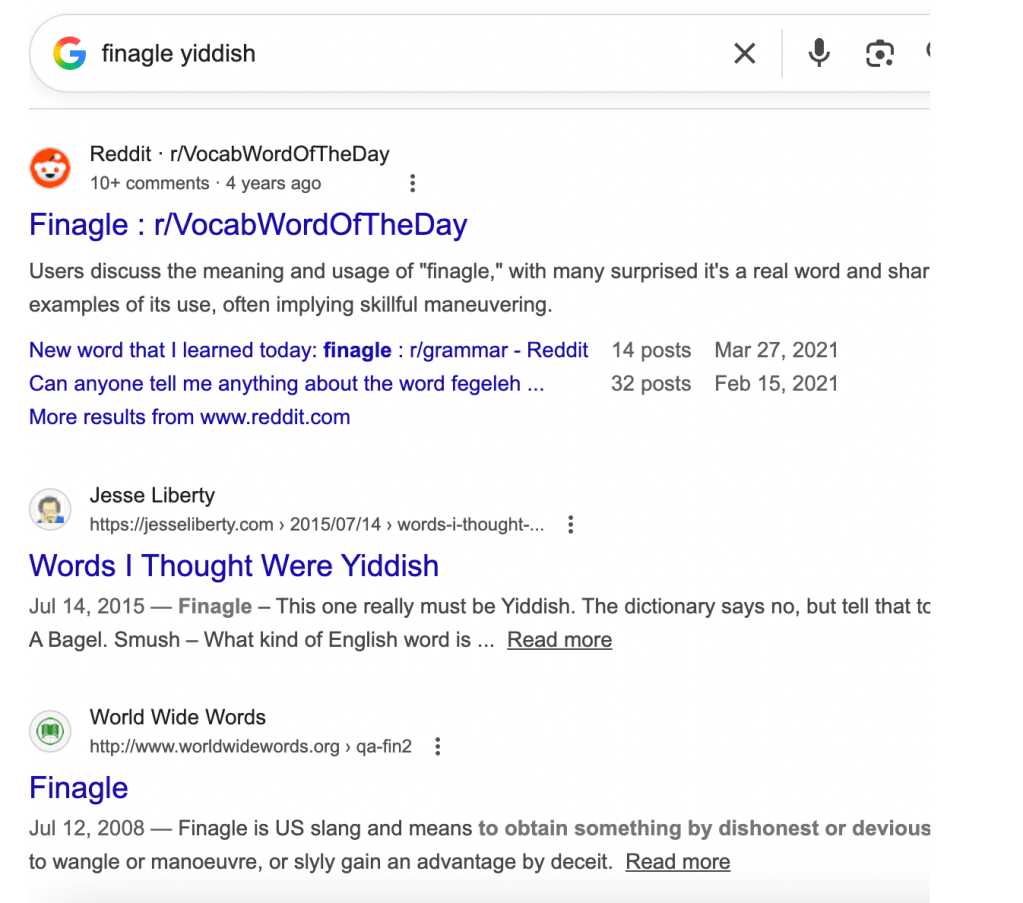Expand "Read more" on World Wide Words snippet
This screenshot has width=1023, height=903.
point(677,862)
